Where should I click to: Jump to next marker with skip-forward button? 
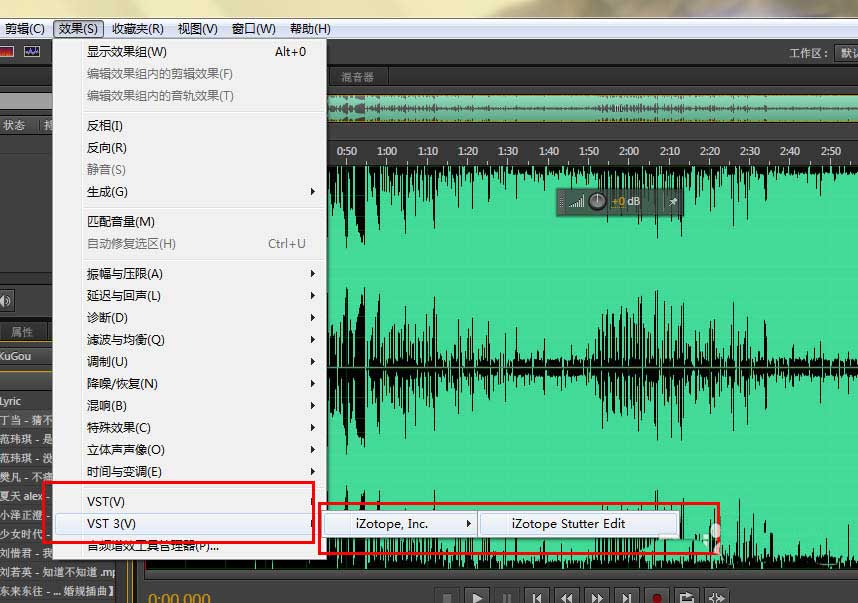point(627,597)
